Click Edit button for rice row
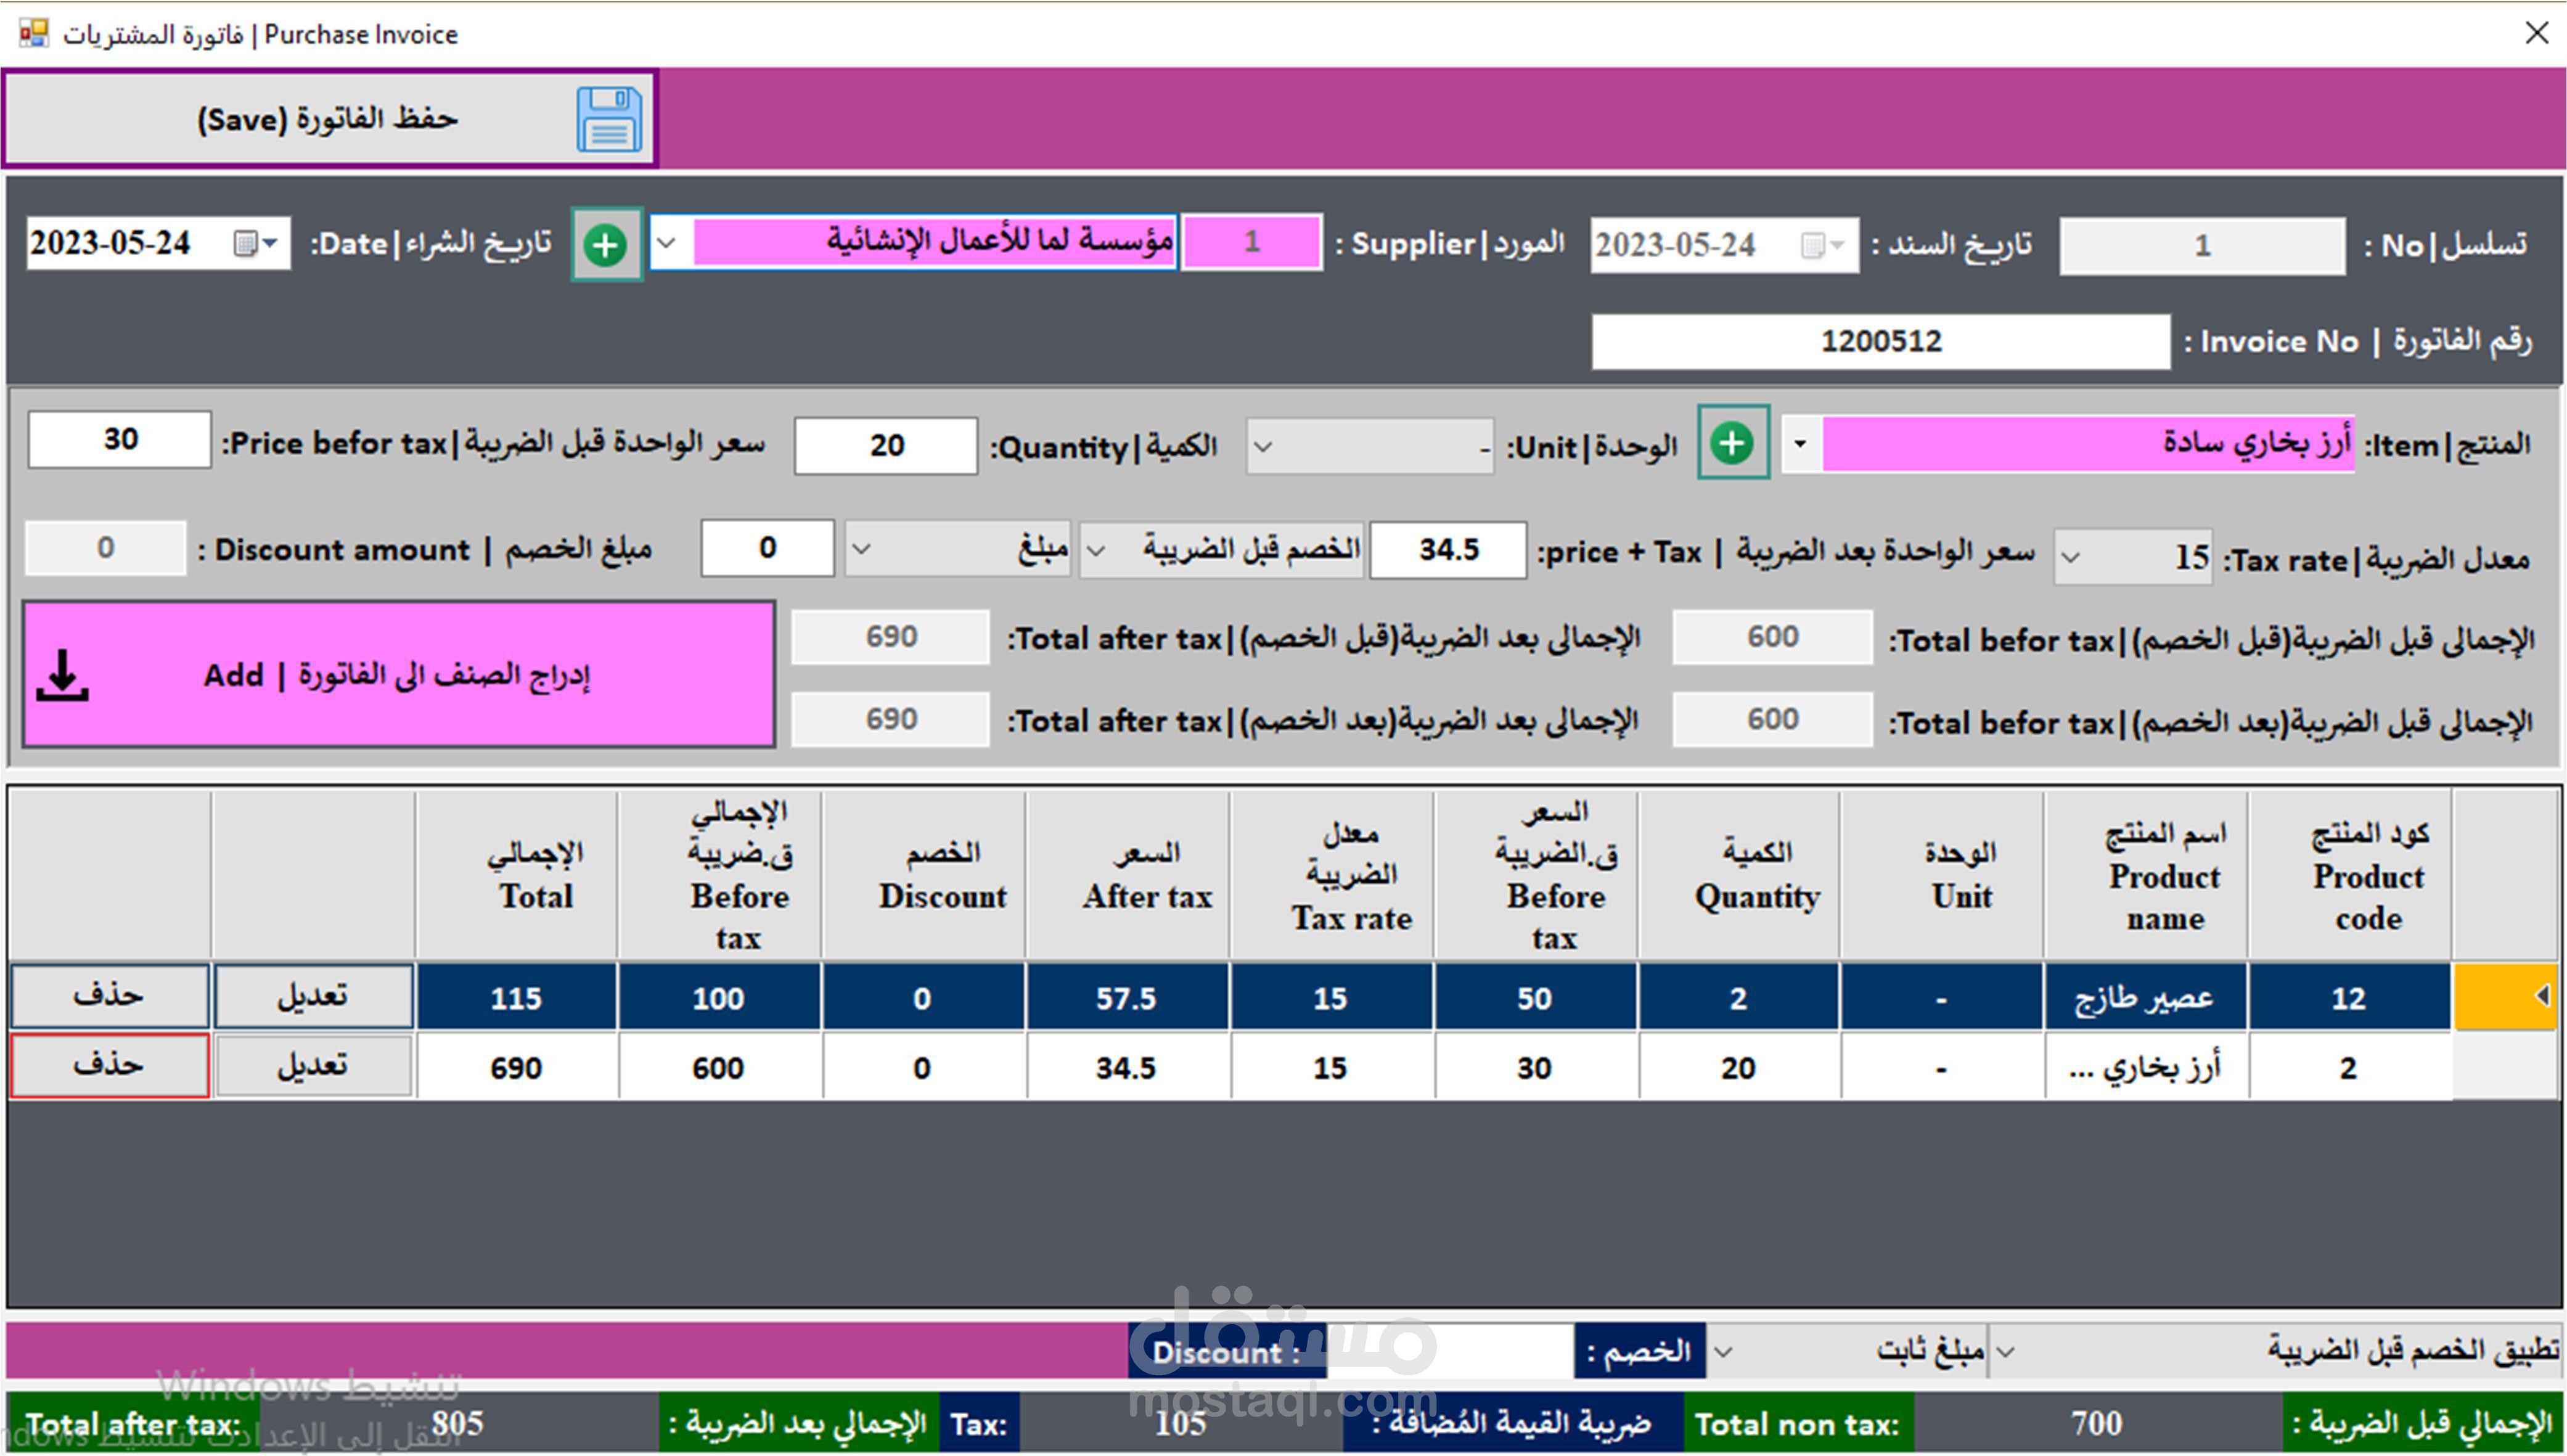Viewport: 2567px width, 1456px height. [313, 1066]
